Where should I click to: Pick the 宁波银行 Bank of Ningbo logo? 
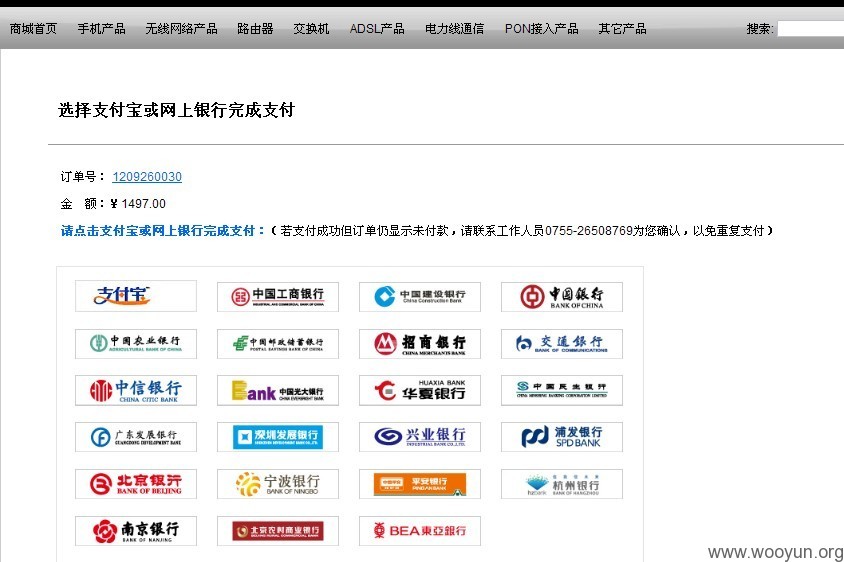click(278, 483)
